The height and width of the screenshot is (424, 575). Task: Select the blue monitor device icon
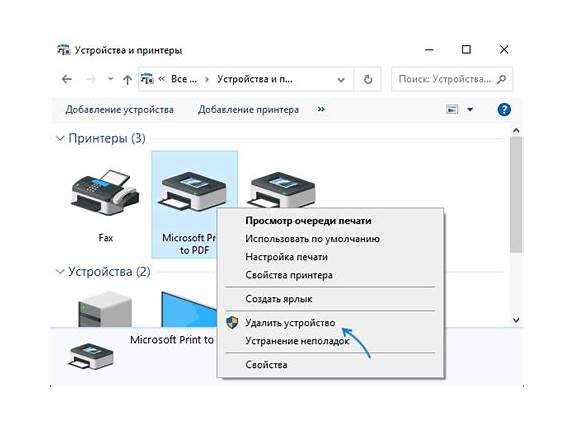click(x=189, y=309)
